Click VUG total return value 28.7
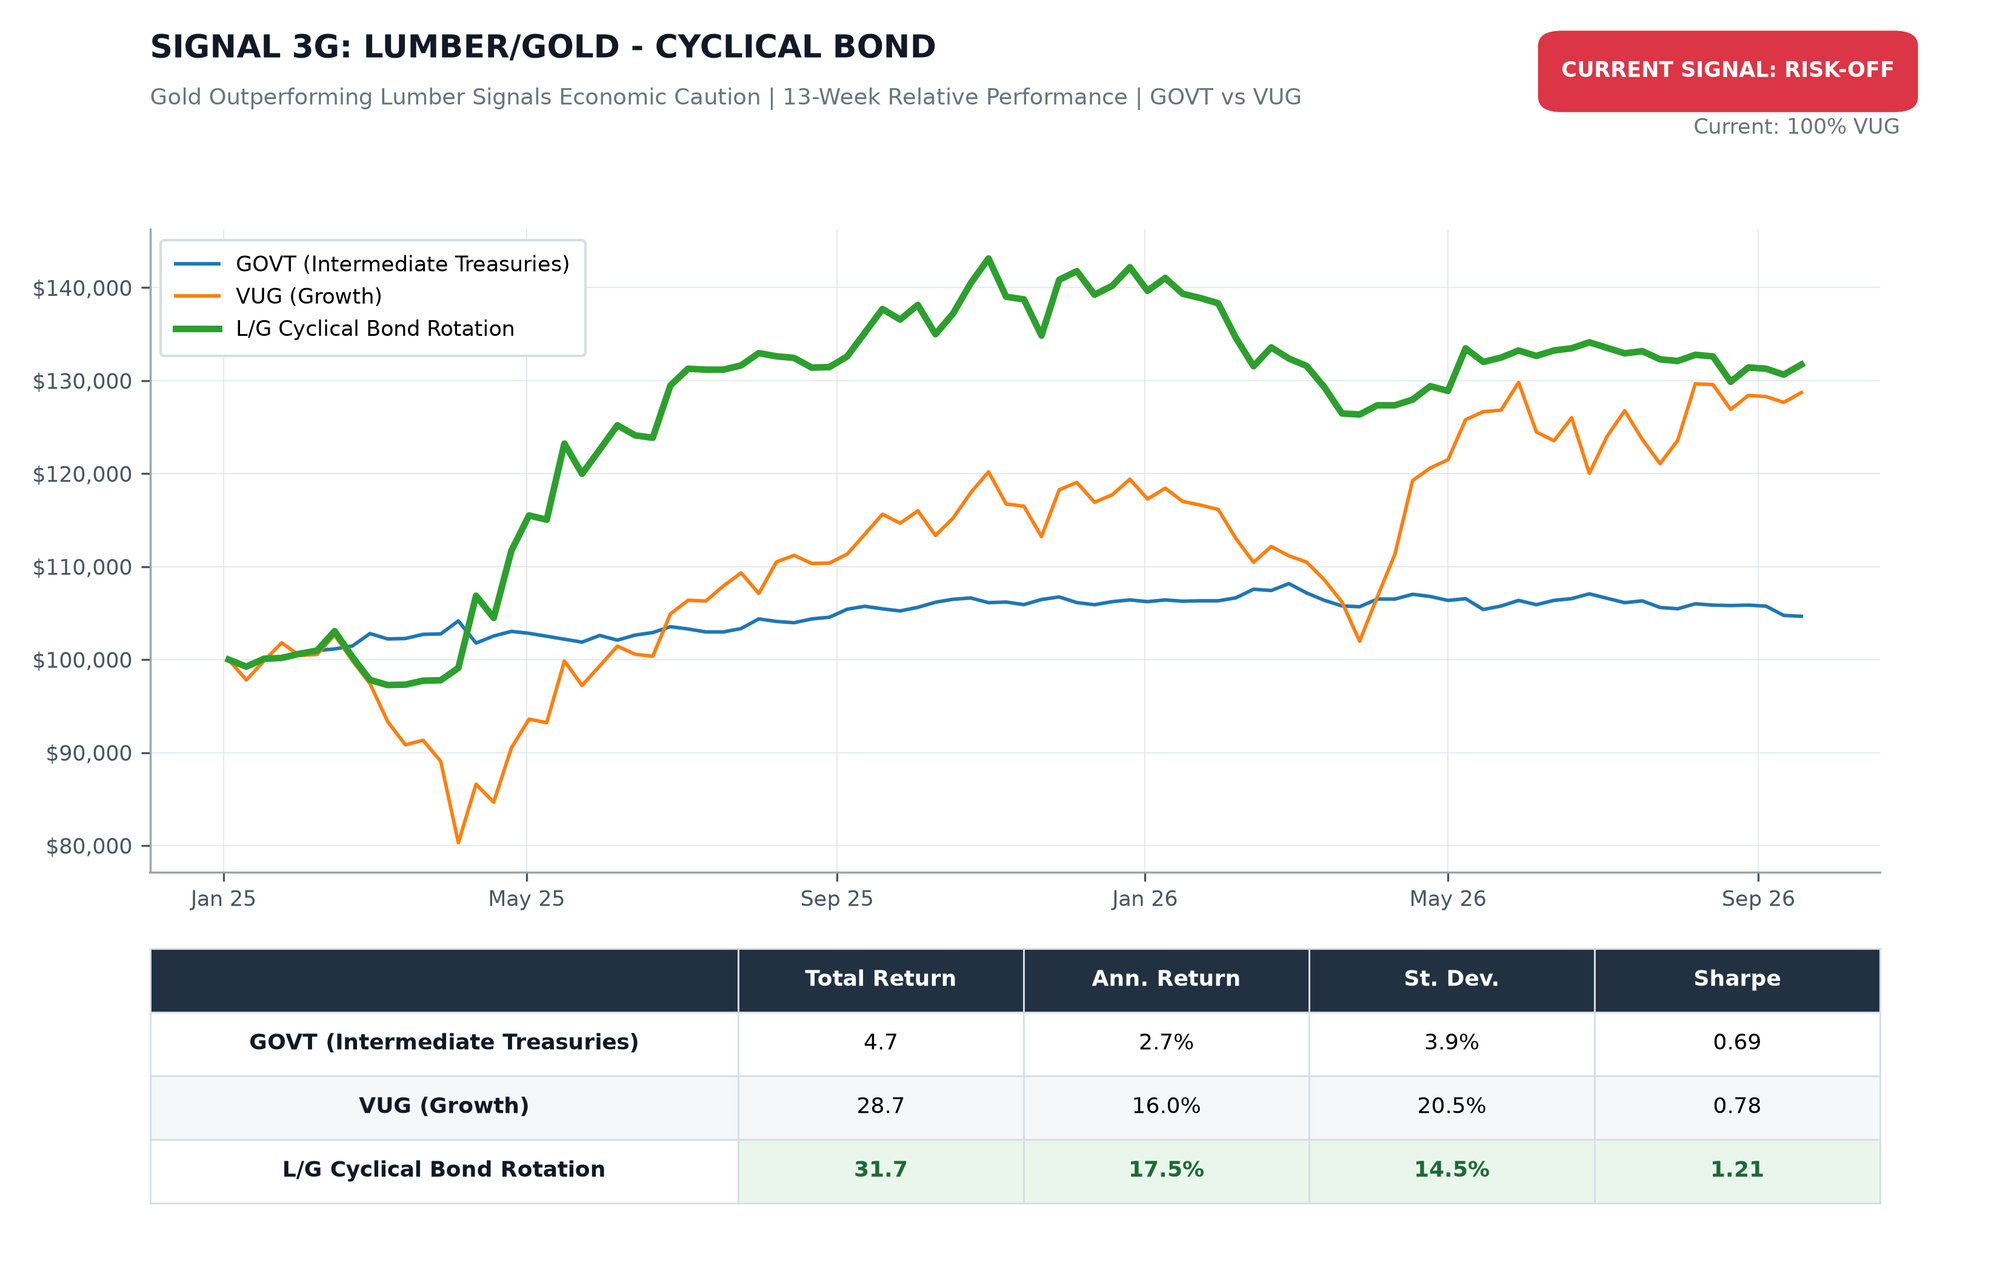This screenshot has width=2000, height=1273. 881,1106
